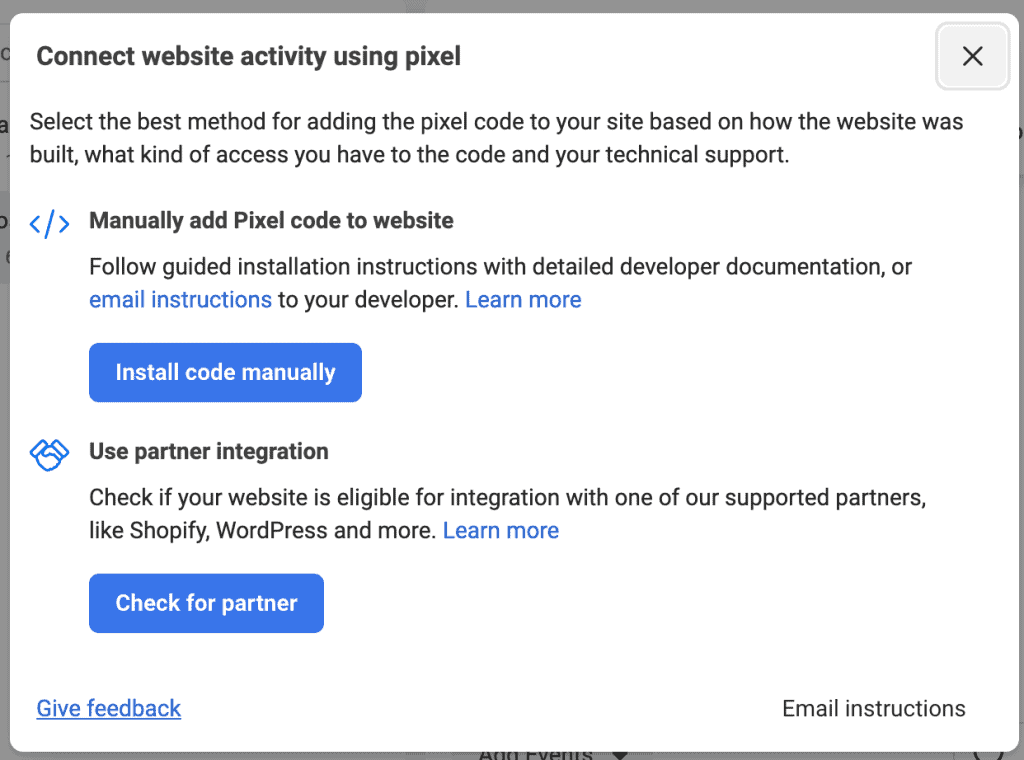Click the Install code manually button

pyautogui.click(x=225, y=371)
